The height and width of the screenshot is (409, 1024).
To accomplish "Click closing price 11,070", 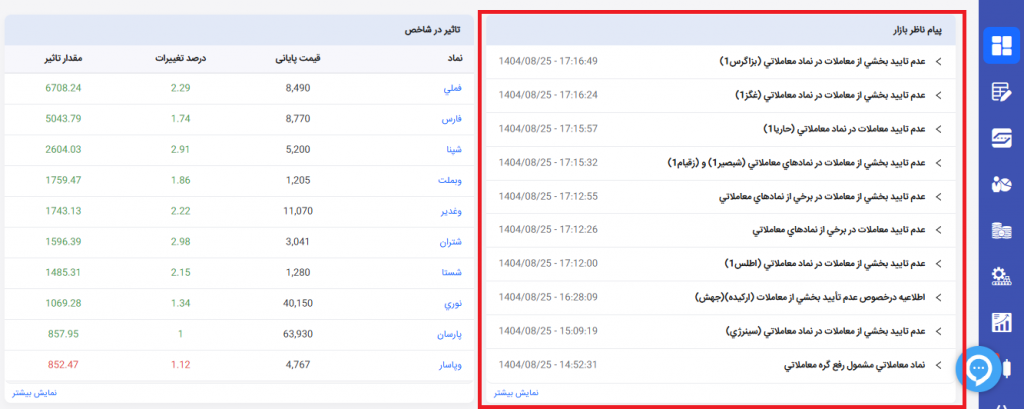I will click(298, 211).
